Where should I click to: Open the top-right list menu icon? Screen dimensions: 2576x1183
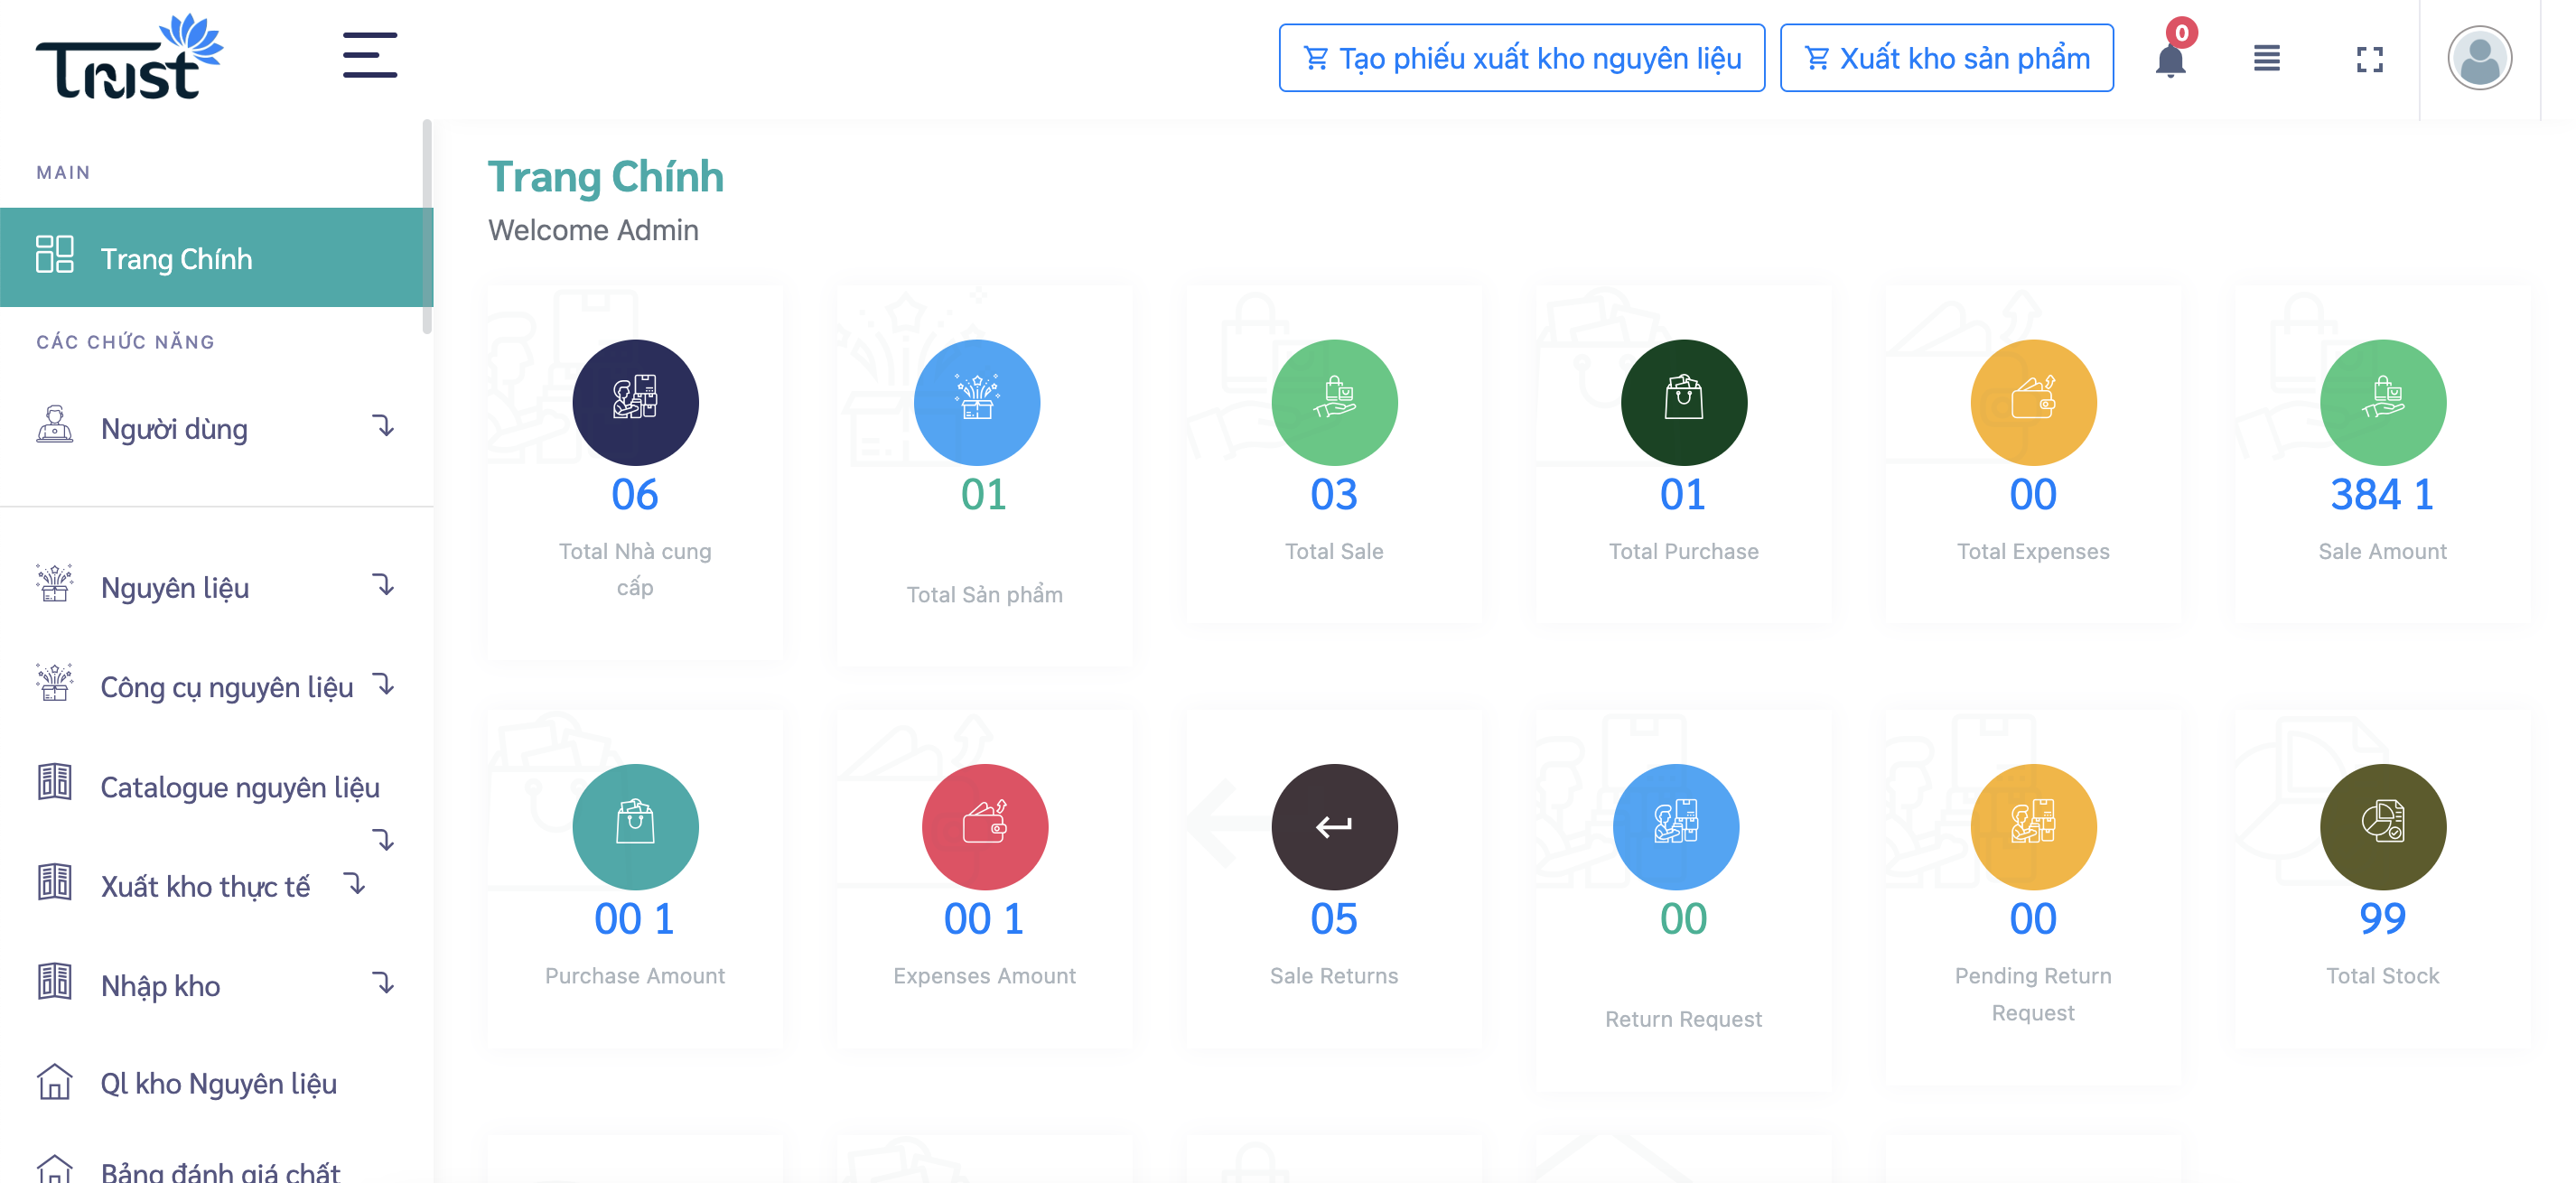click(x=2266, y=59)
